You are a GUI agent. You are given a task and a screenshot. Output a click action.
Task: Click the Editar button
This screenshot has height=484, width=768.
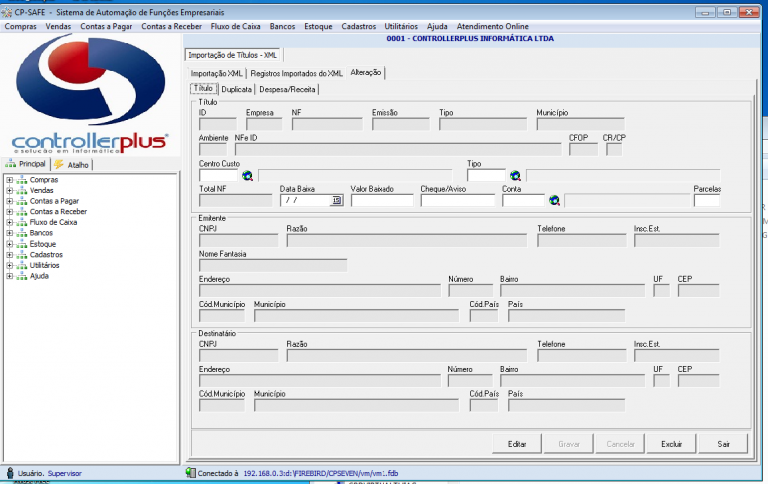point(517,444)
